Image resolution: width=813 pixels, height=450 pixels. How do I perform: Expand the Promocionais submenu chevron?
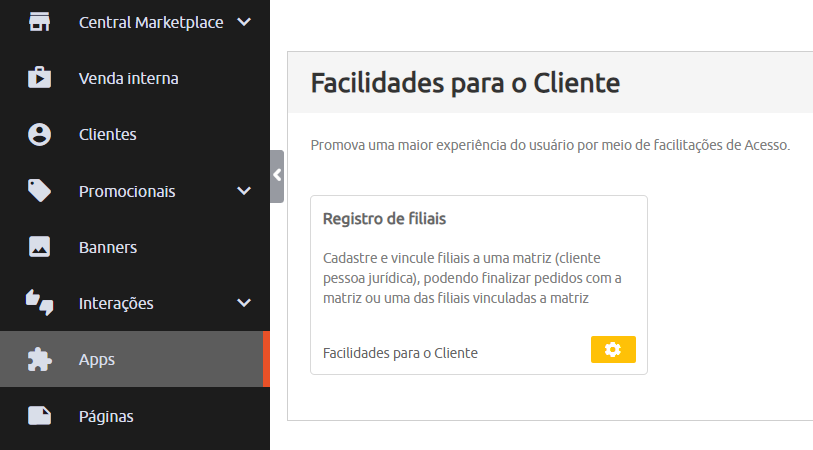click(x=244, y=191)
